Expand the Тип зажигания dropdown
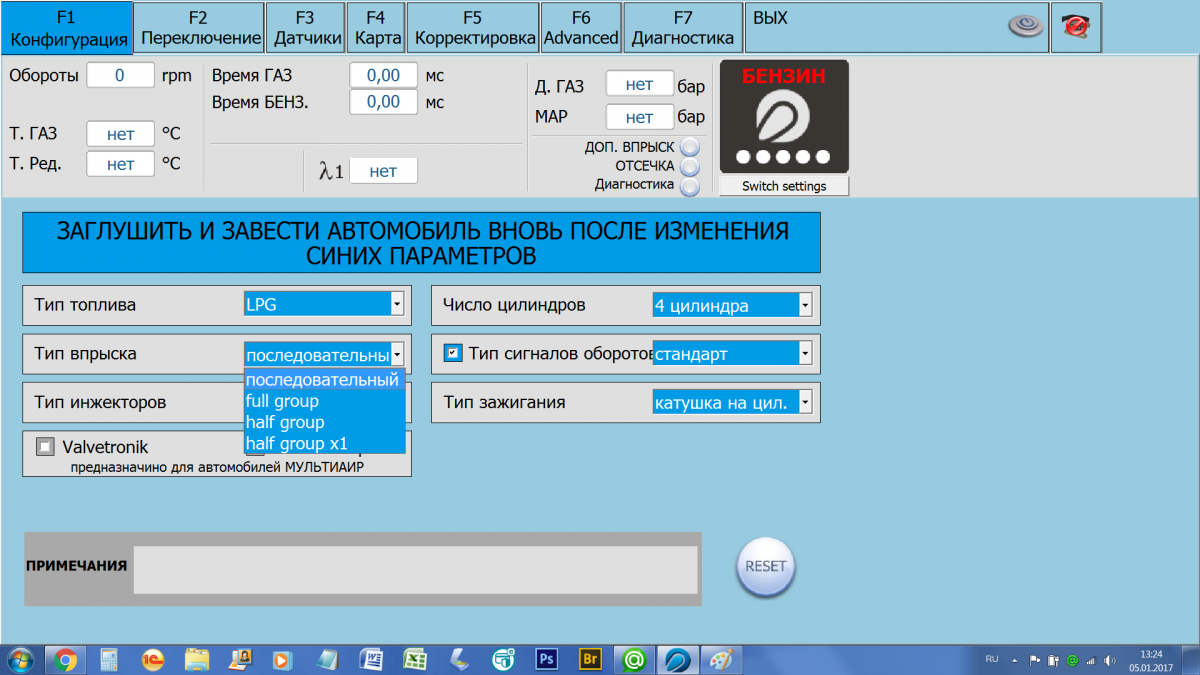The height and width of the screenshot is (675, 1200). tap(805, 403)
